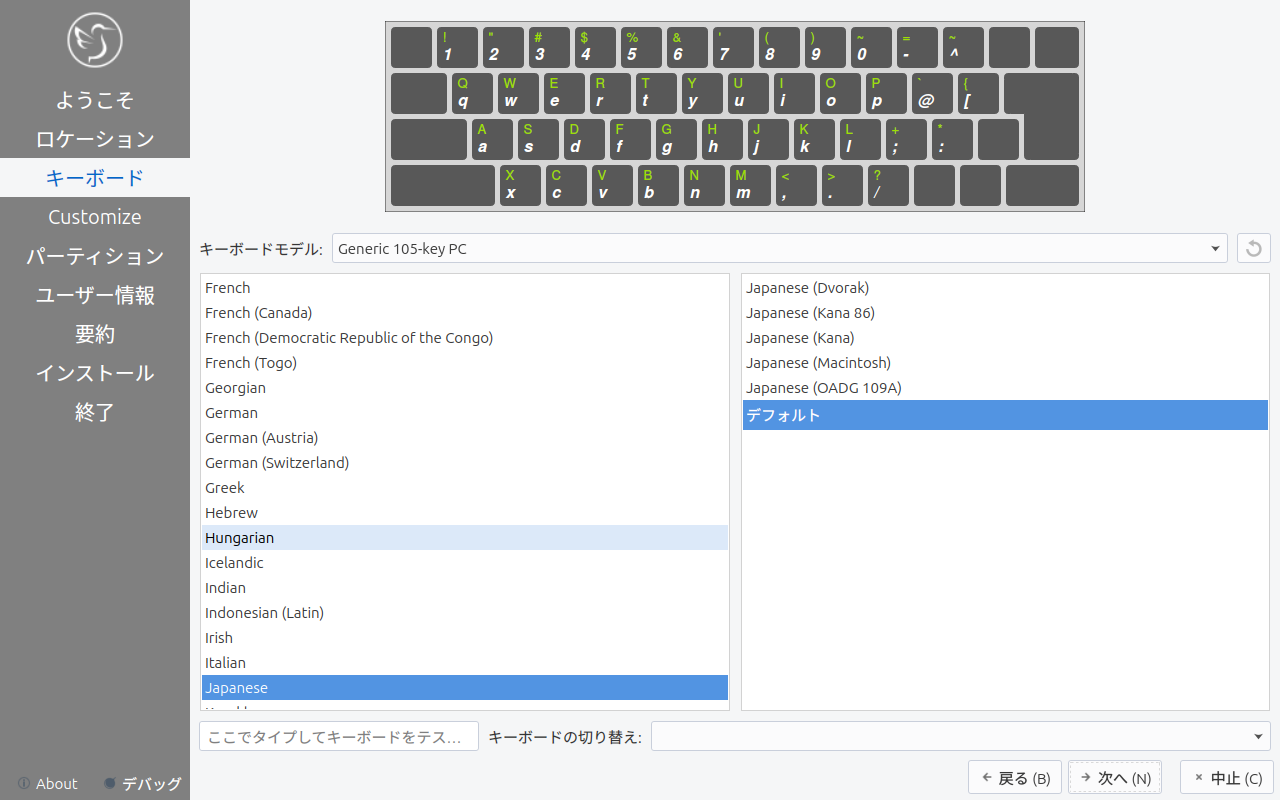Viewport: 1280px width, 800px height.
Task: Pick the Italian layout
Action: 465,663
